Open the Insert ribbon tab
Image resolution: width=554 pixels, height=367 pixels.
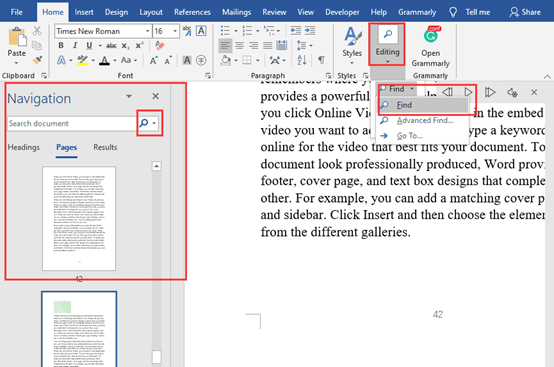pos(84,12)
